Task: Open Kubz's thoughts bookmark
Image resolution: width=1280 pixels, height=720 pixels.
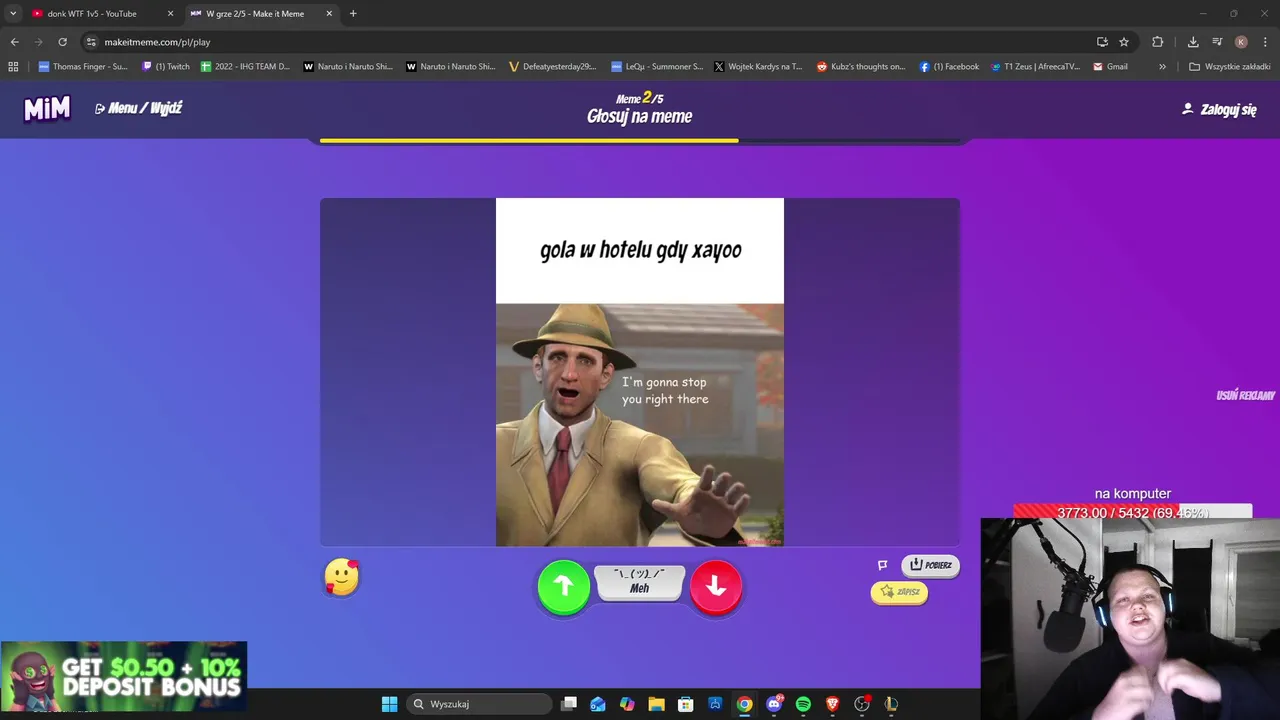Action: coord(861,67)
